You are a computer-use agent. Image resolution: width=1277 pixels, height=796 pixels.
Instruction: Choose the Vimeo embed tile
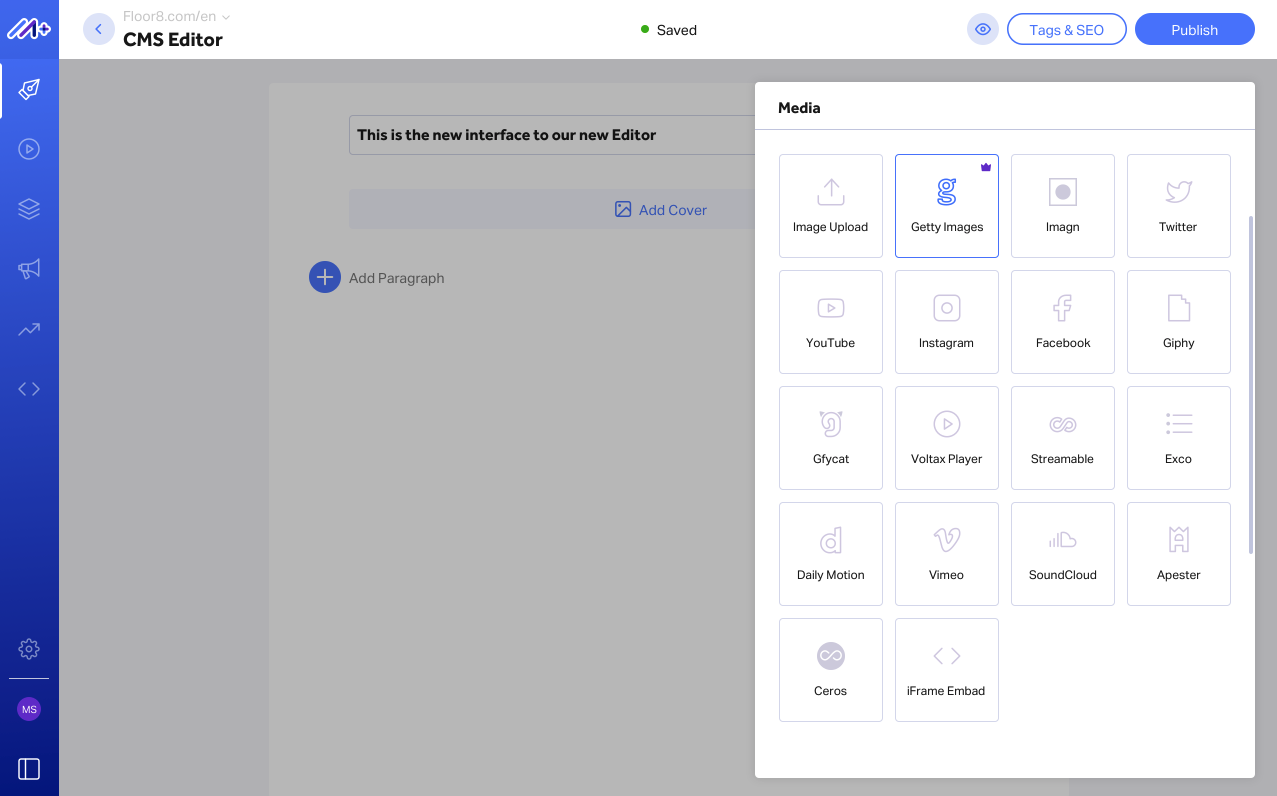[946, 554]
